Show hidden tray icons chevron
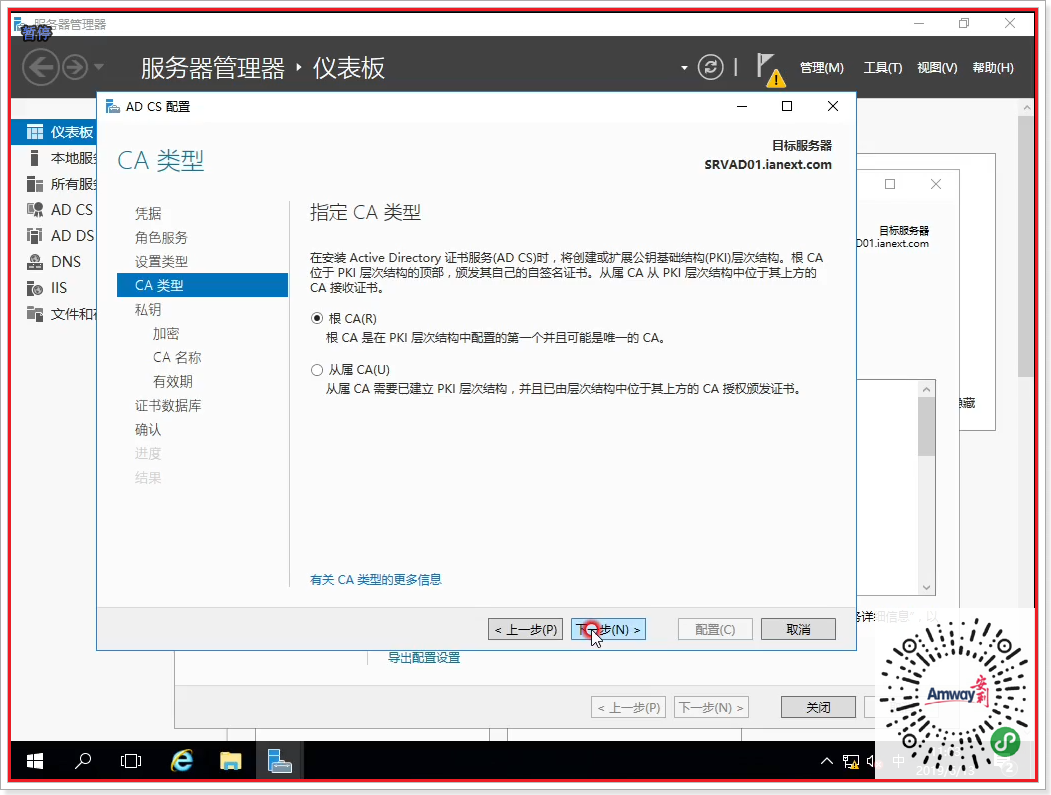This screenshot has width=1051, height=795. pos(826,761)
